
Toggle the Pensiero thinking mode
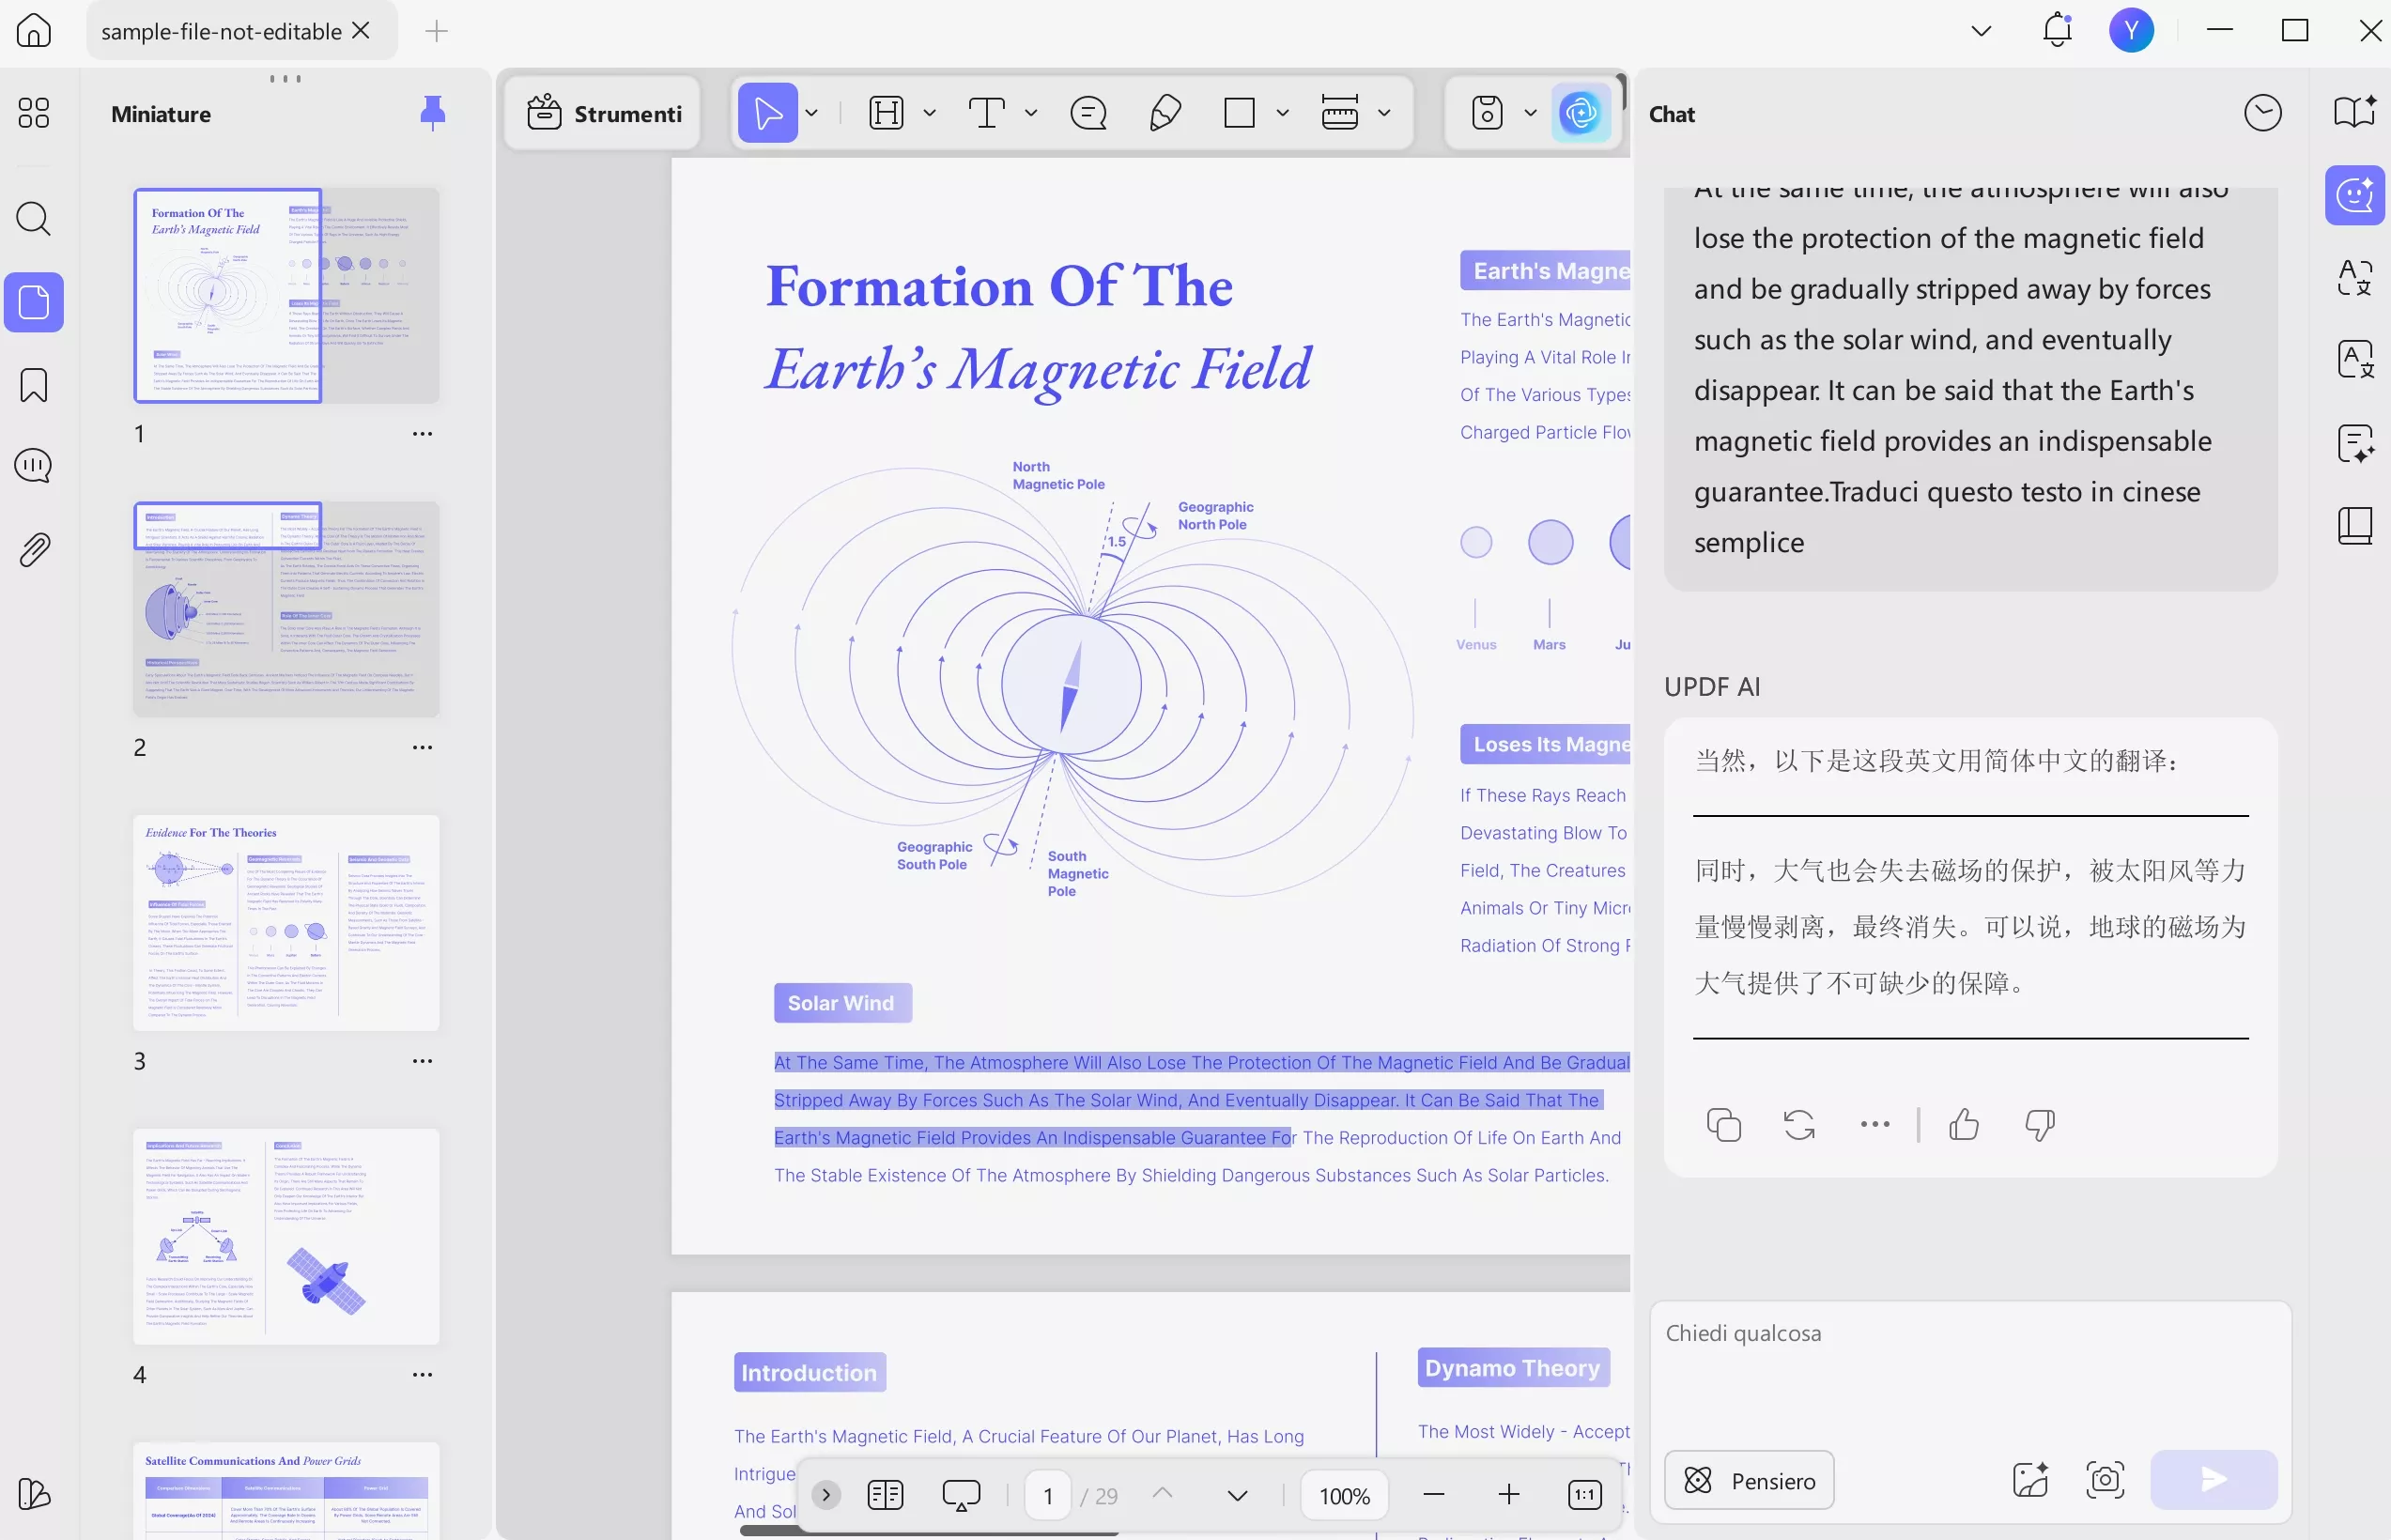coord(1749,1480)
